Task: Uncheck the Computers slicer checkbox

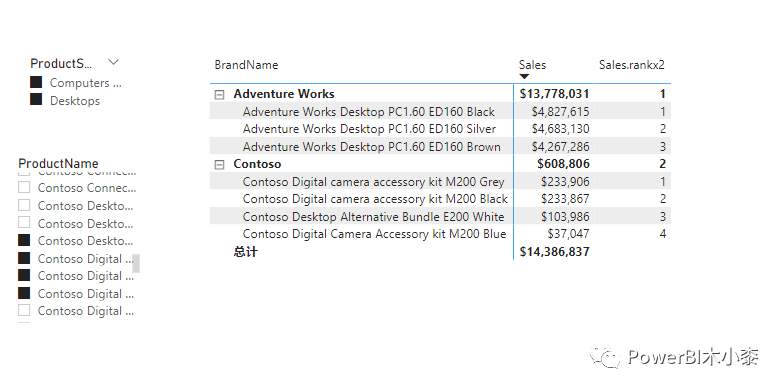Action: click(36, 82)
